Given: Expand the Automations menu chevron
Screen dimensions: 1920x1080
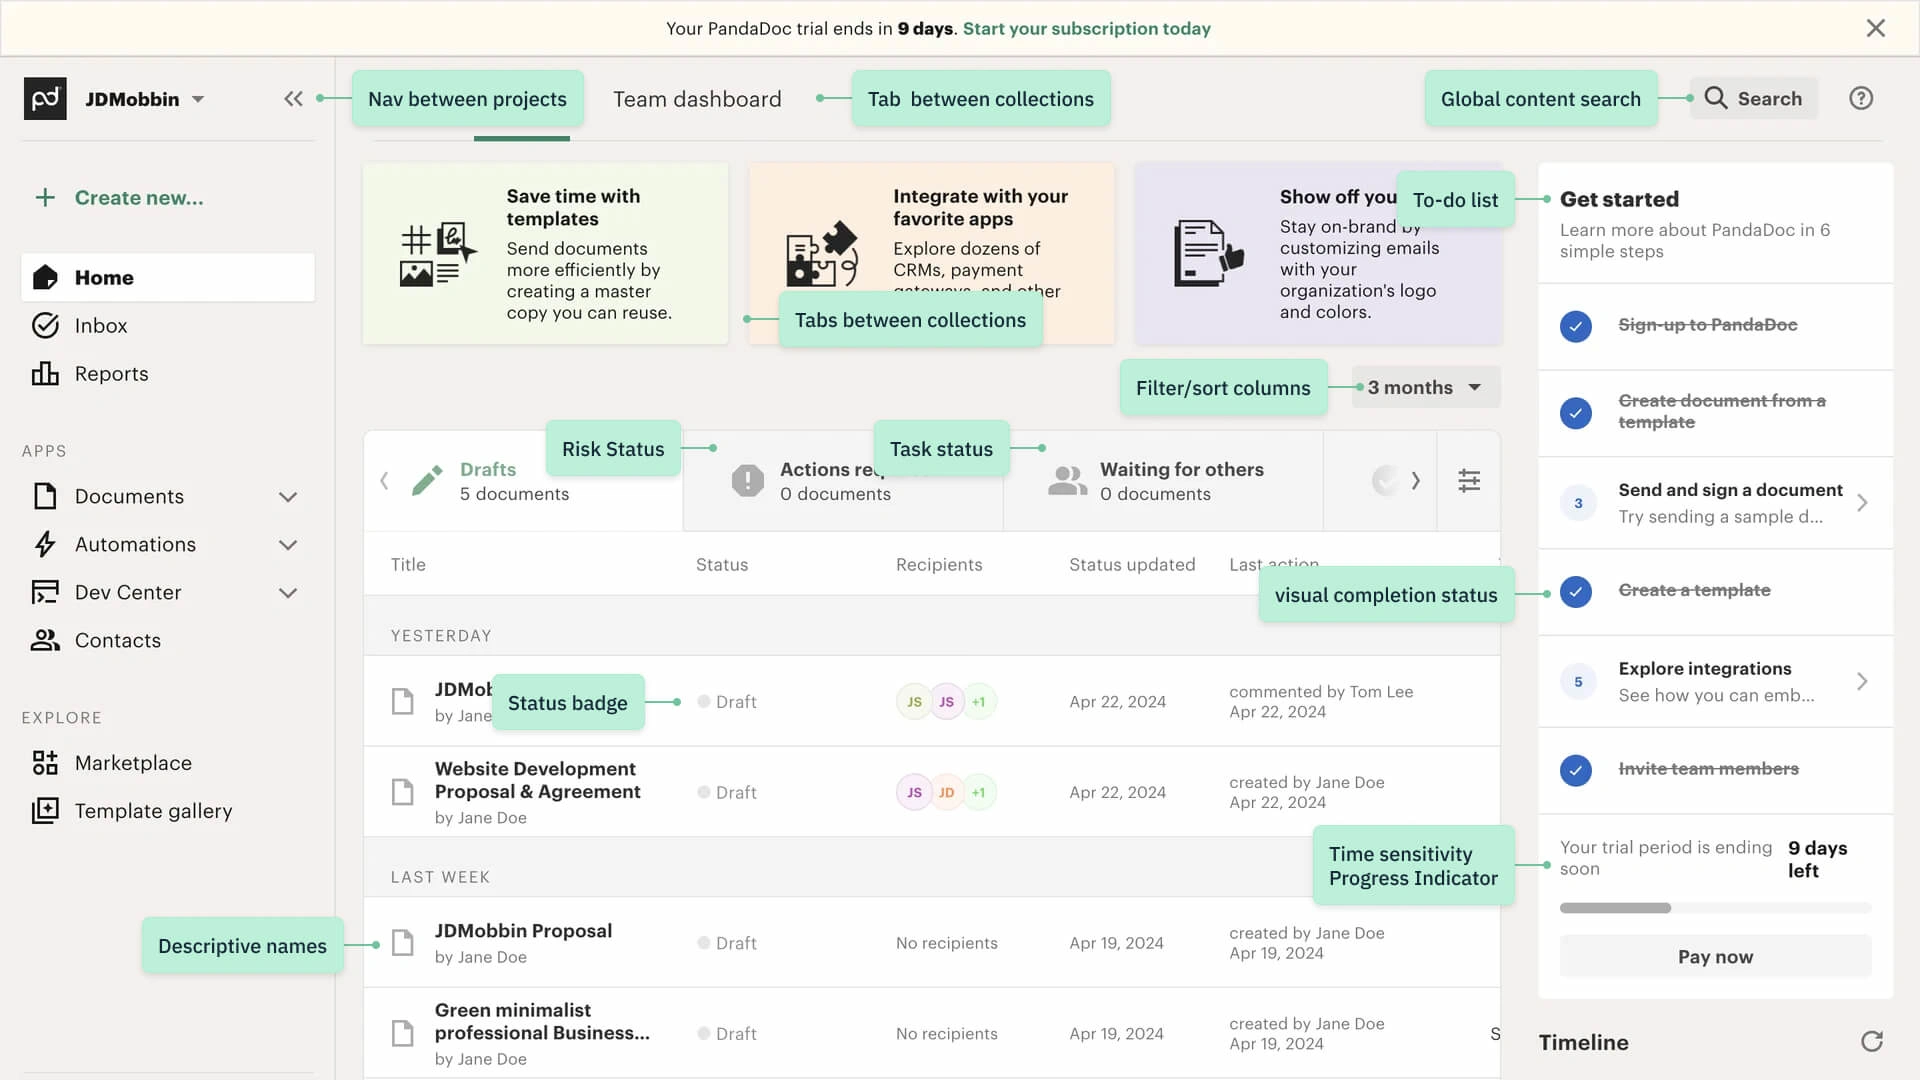Looking at the screenshot, I should coord(288,545).
